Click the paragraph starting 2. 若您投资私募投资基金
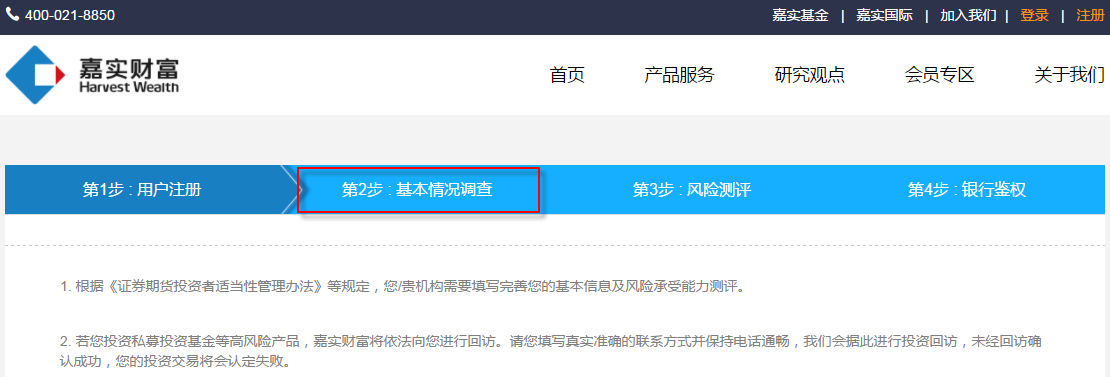The height and width of the screenshot is (377, 1110). pyautogui.click(x=551, y=351)
